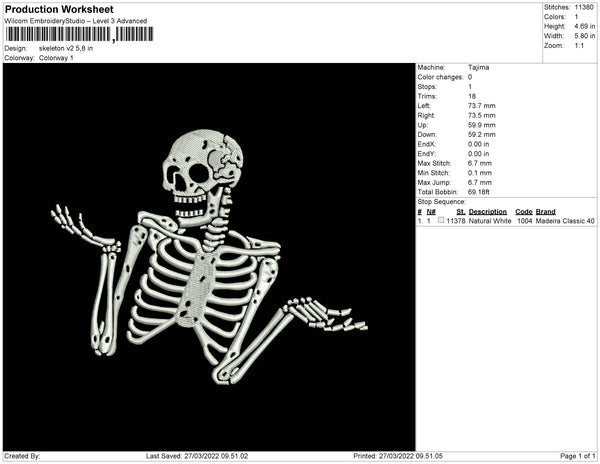Click the Trims value 18
This screenshot has width=600, height=464.
pyautogui.click(x=472, y=96)
